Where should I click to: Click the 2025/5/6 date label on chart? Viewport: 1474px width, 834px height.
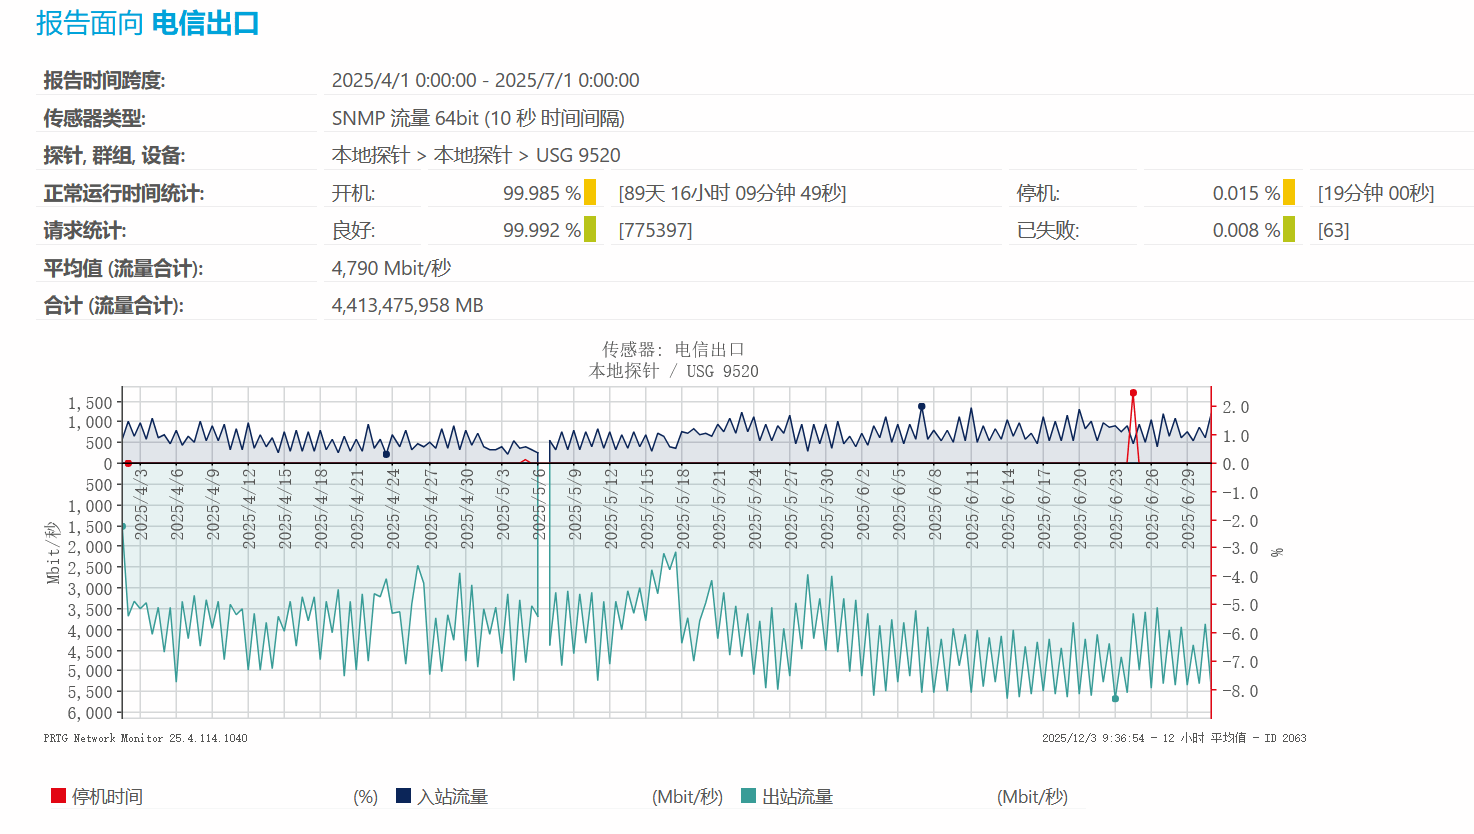tap(540, 504)
